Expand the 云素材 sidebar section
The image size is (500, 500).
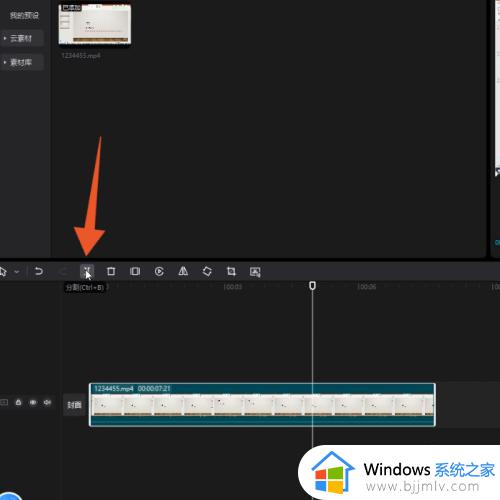click(21, 38)
